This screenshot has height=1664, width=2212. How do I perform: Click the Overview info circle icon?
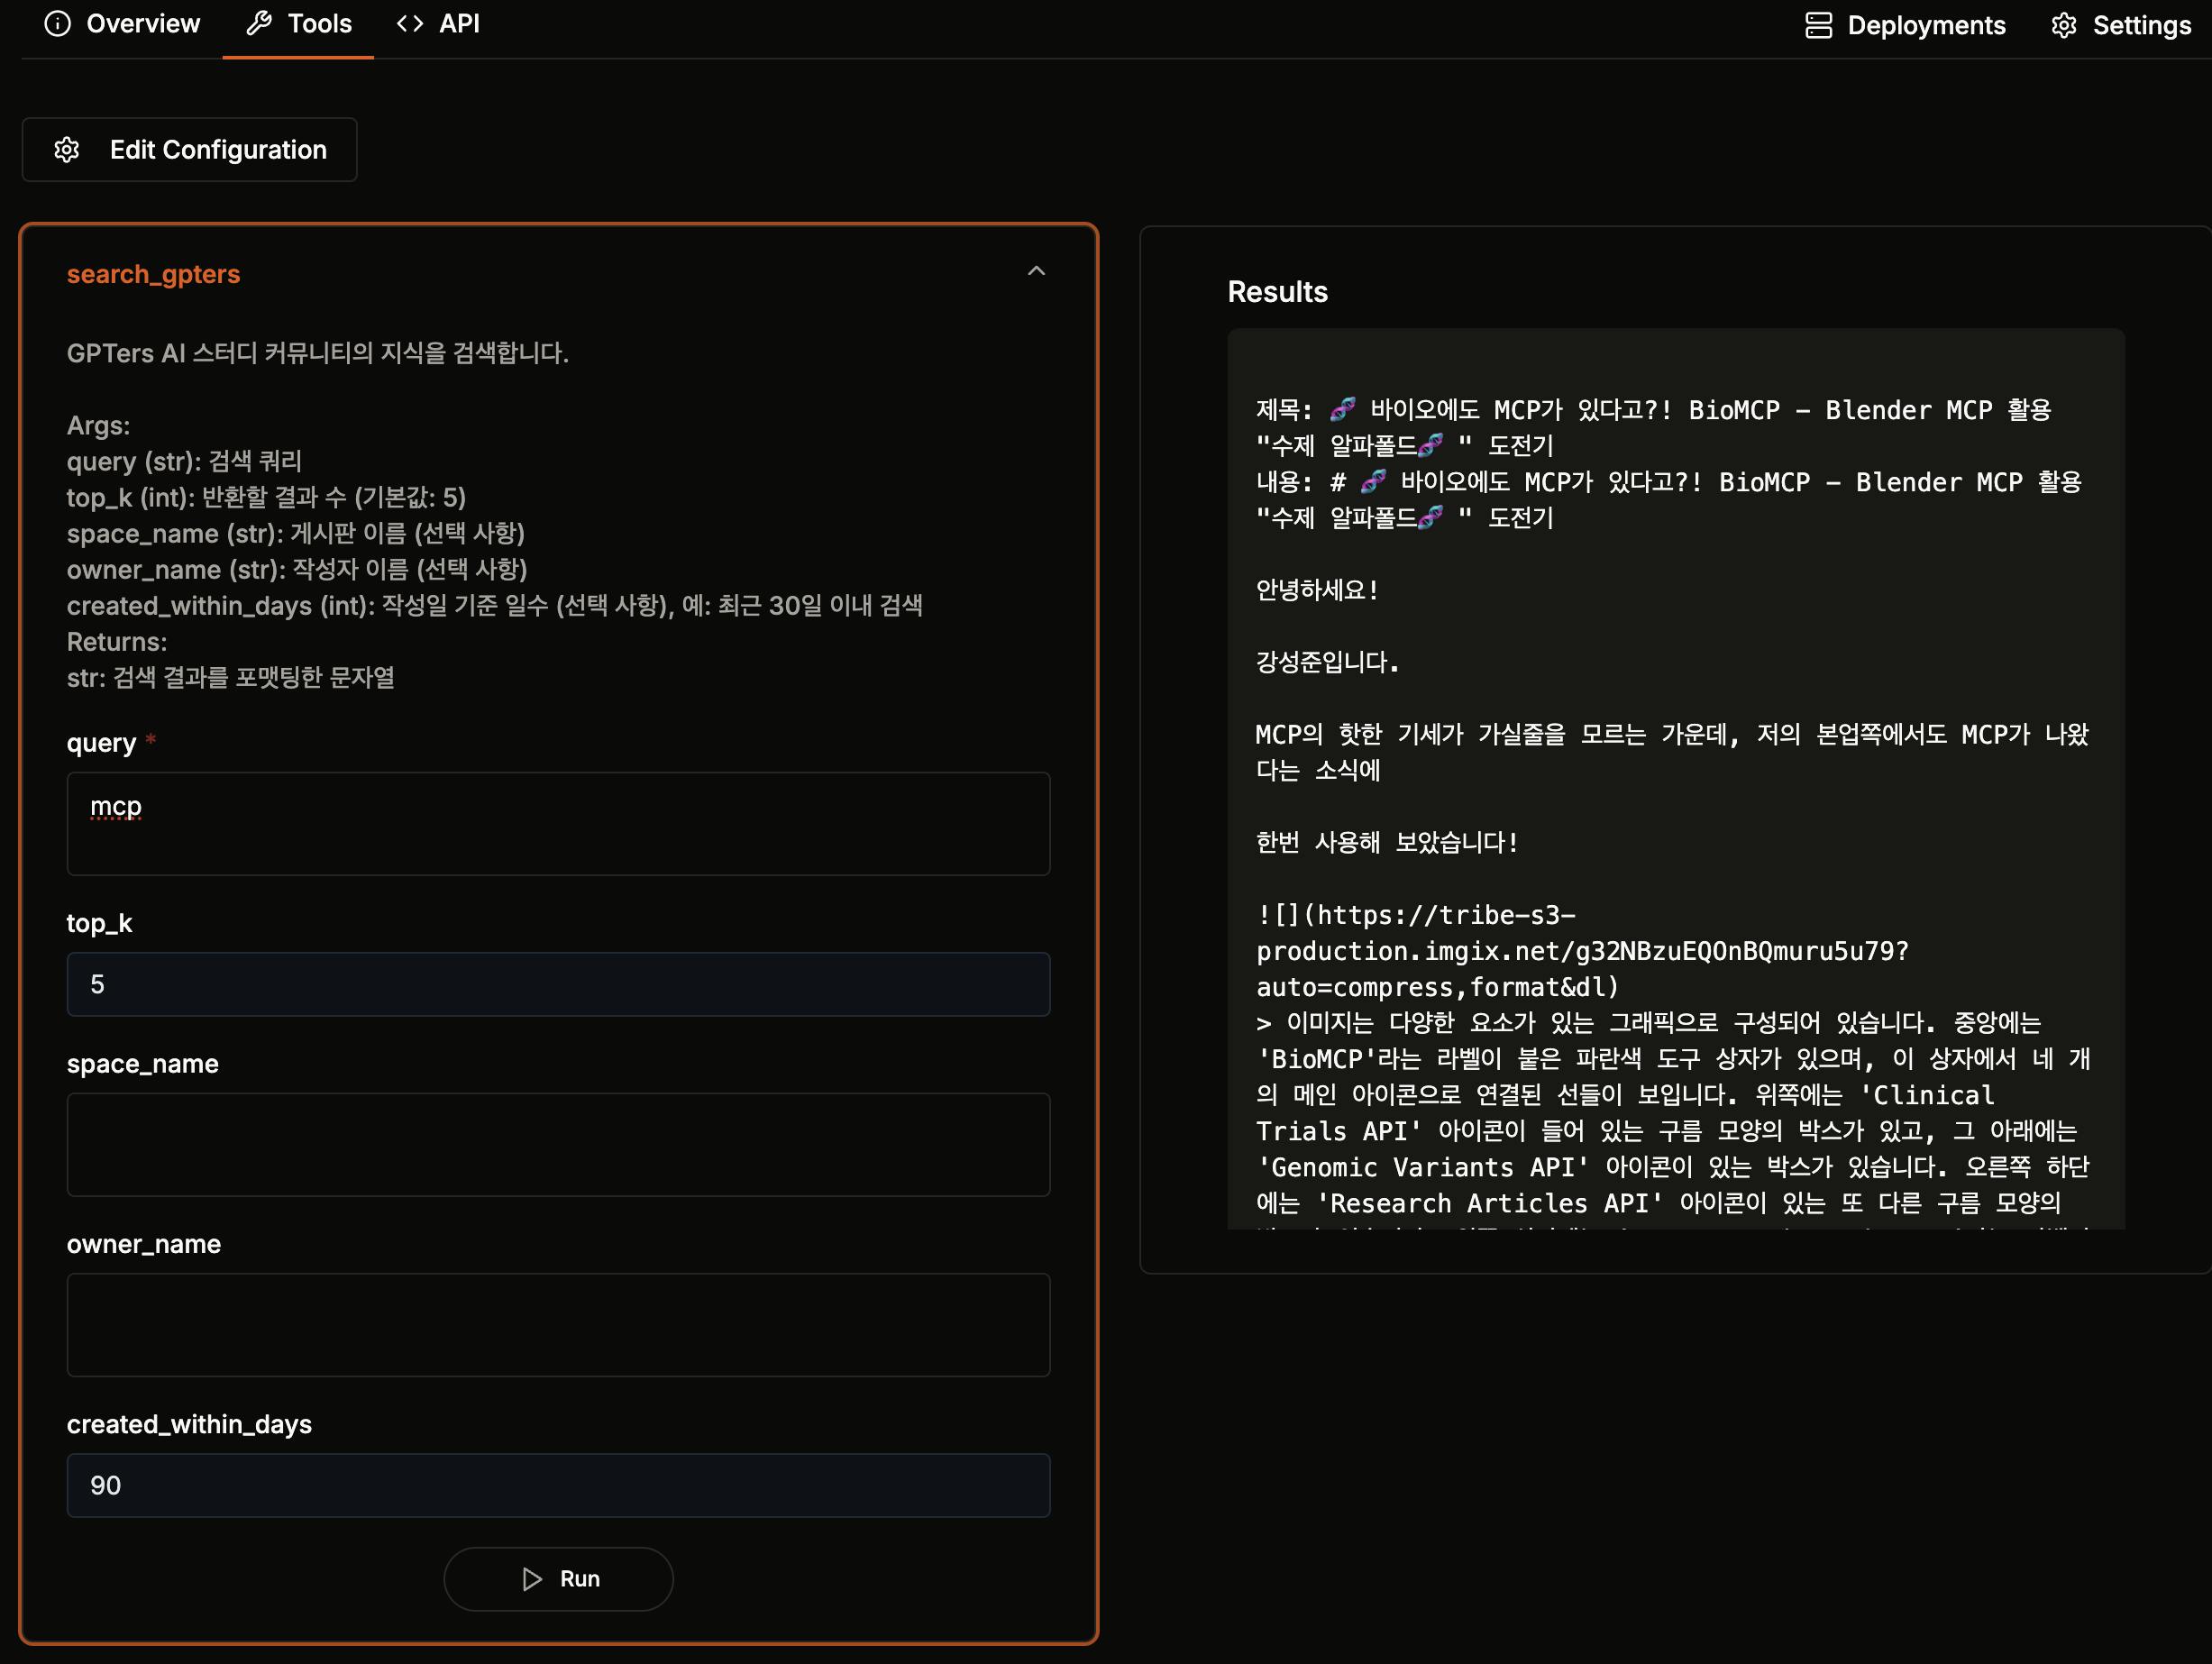[x=58, y=24]
